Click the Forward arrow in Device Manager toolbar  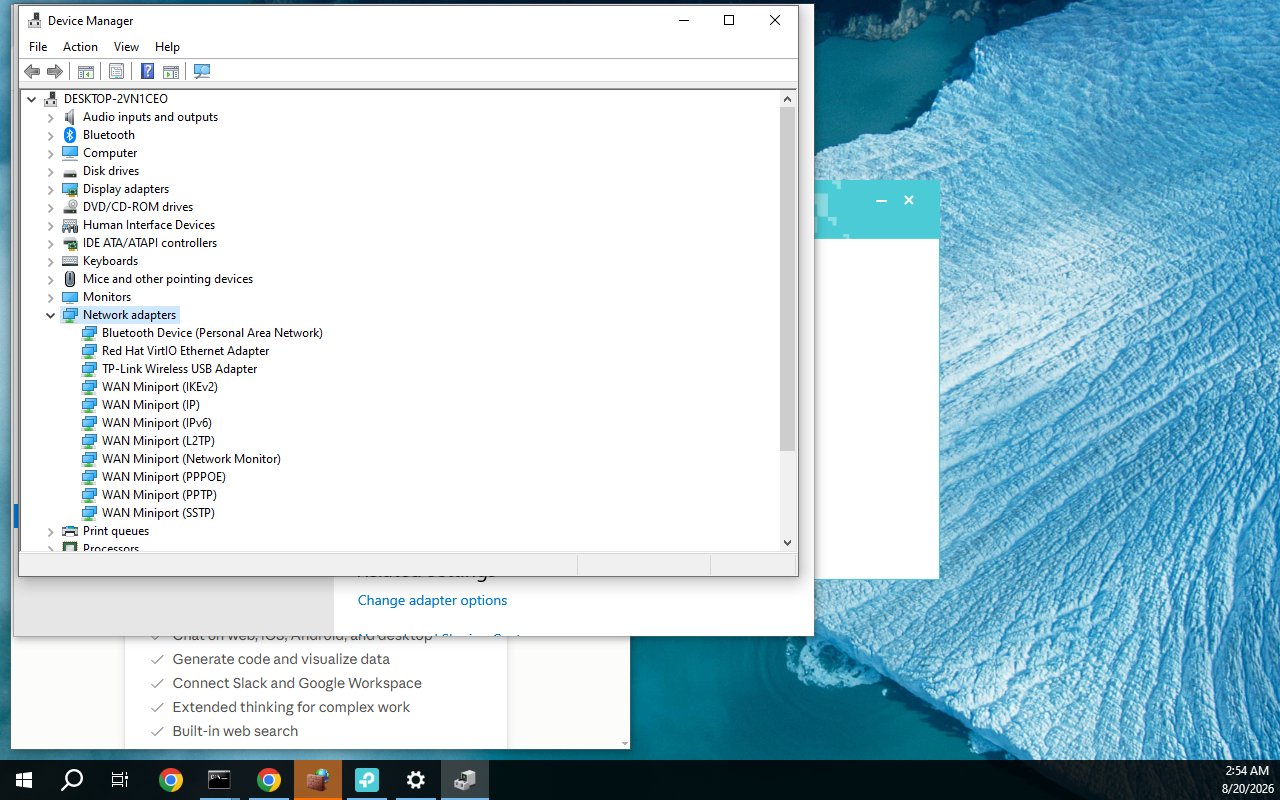coord(55,71)
